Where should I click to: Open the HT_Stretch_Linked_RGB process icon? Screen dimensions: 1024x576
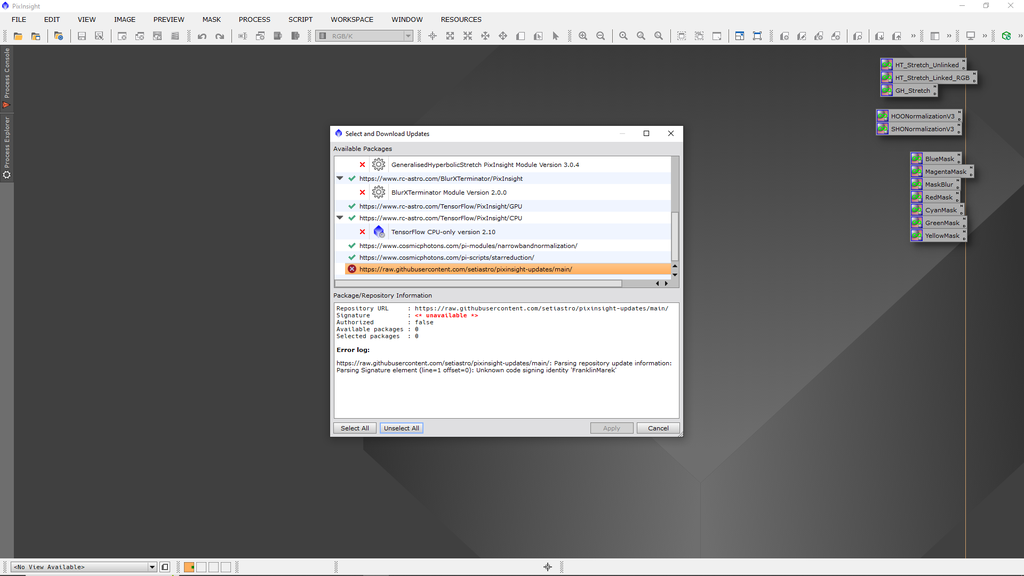pos(927,78)
